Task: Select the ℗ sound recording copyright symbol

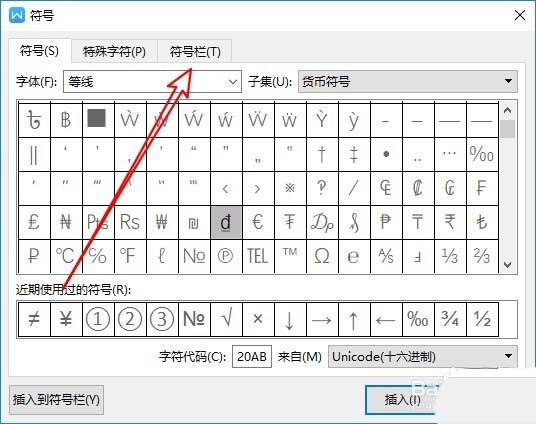Action: coord(226,256)
